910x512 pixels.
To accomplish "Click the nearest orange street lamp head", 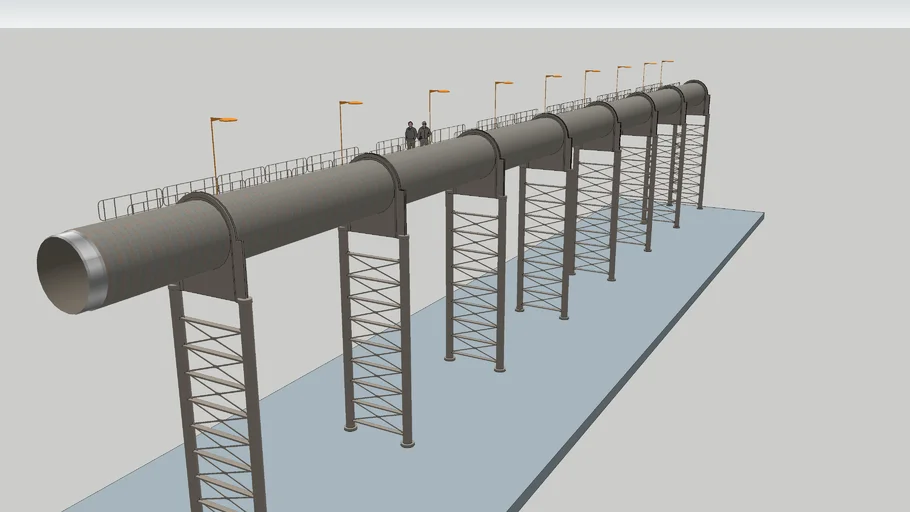I will 225,120.
